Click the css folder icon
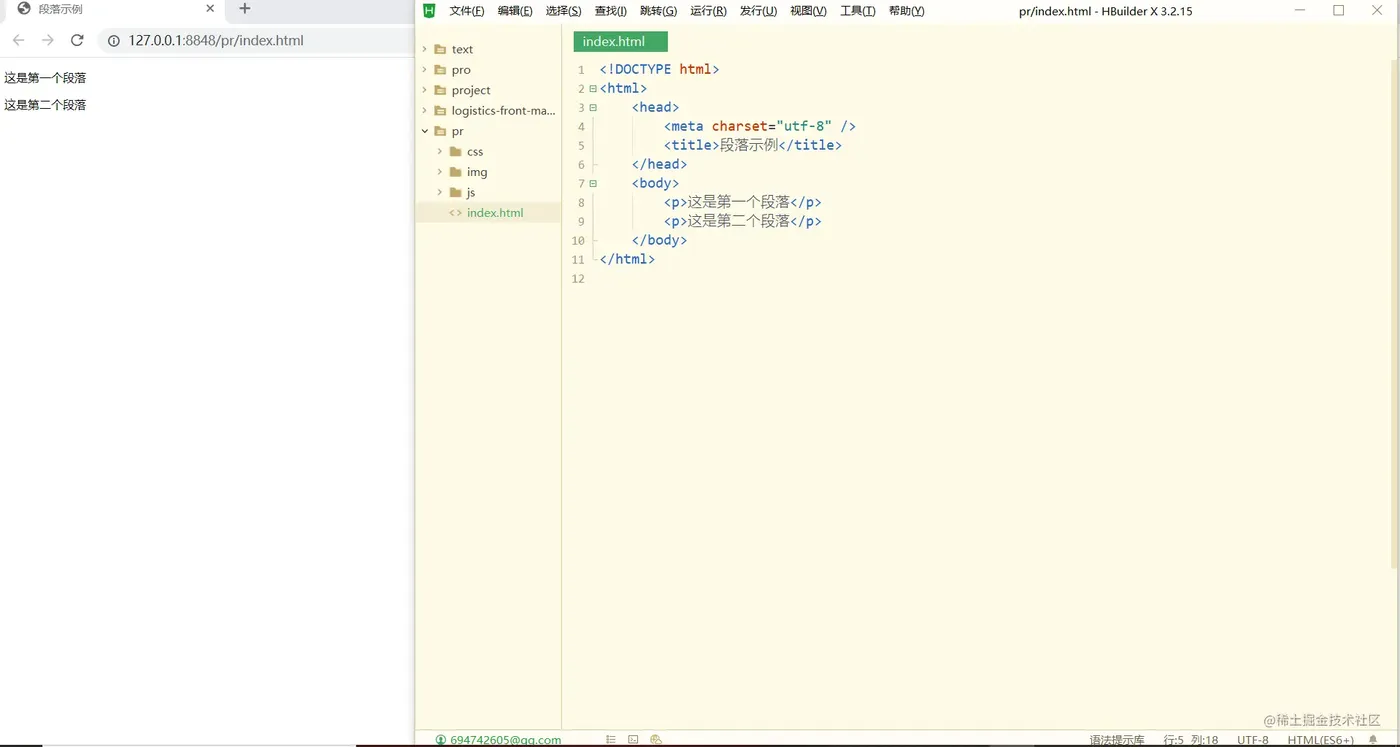Viewport: 1400px width, 747px height. (456, 152)
